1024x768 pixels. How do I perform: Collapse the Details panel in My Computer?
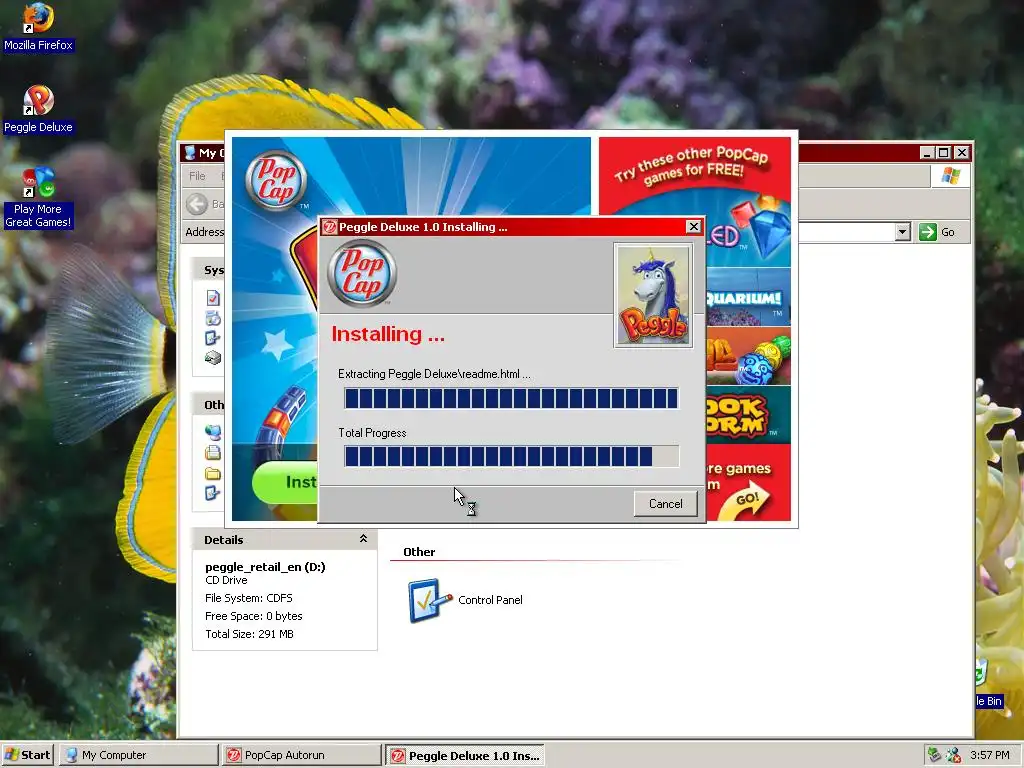pyautogui.click(x=363, y=539)
